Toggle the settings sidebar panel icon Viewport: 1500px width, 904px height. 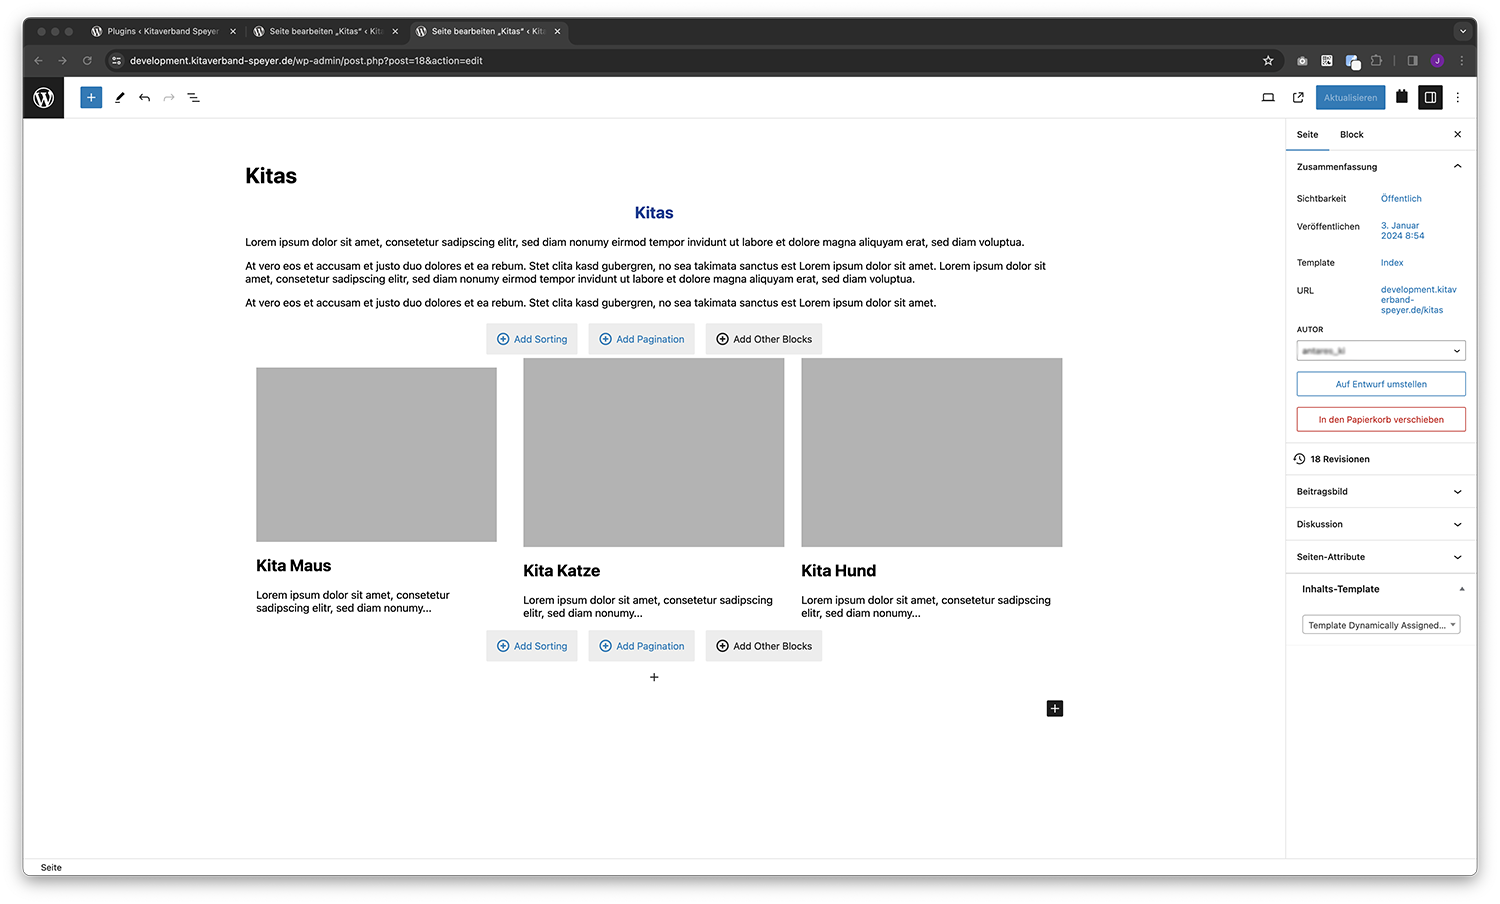[1430, 98]
